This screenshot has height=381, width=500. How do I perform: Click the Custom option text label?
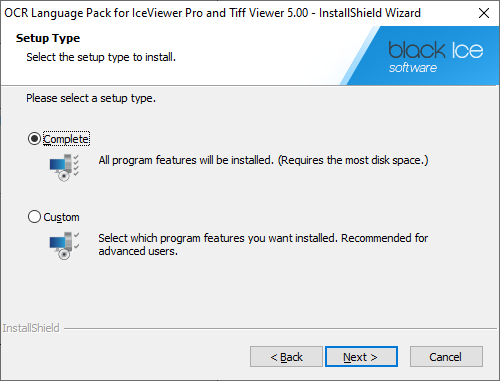point(61,217)
